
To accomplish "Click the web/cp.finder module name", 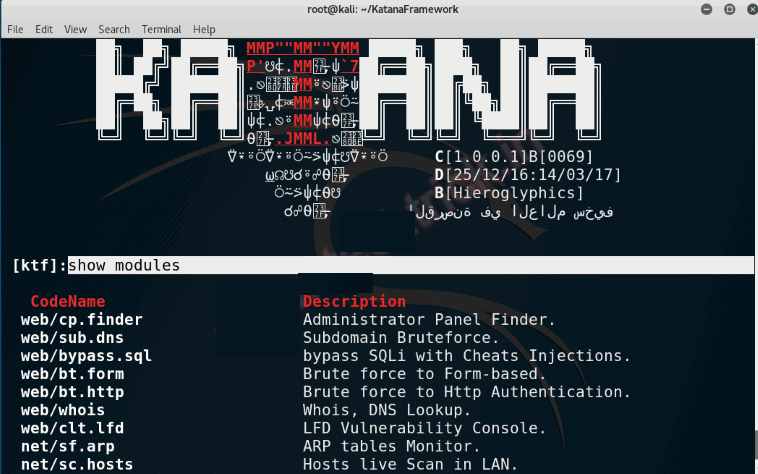I will click(x=82, y=319).
